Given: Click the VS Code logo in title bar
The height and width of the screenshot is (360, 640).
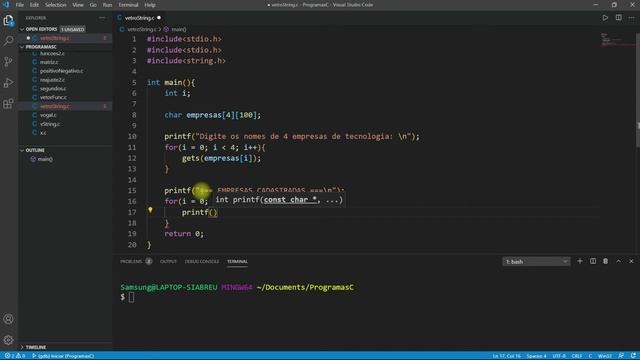Looking at the screenshot, I should [x=6, y=5].
